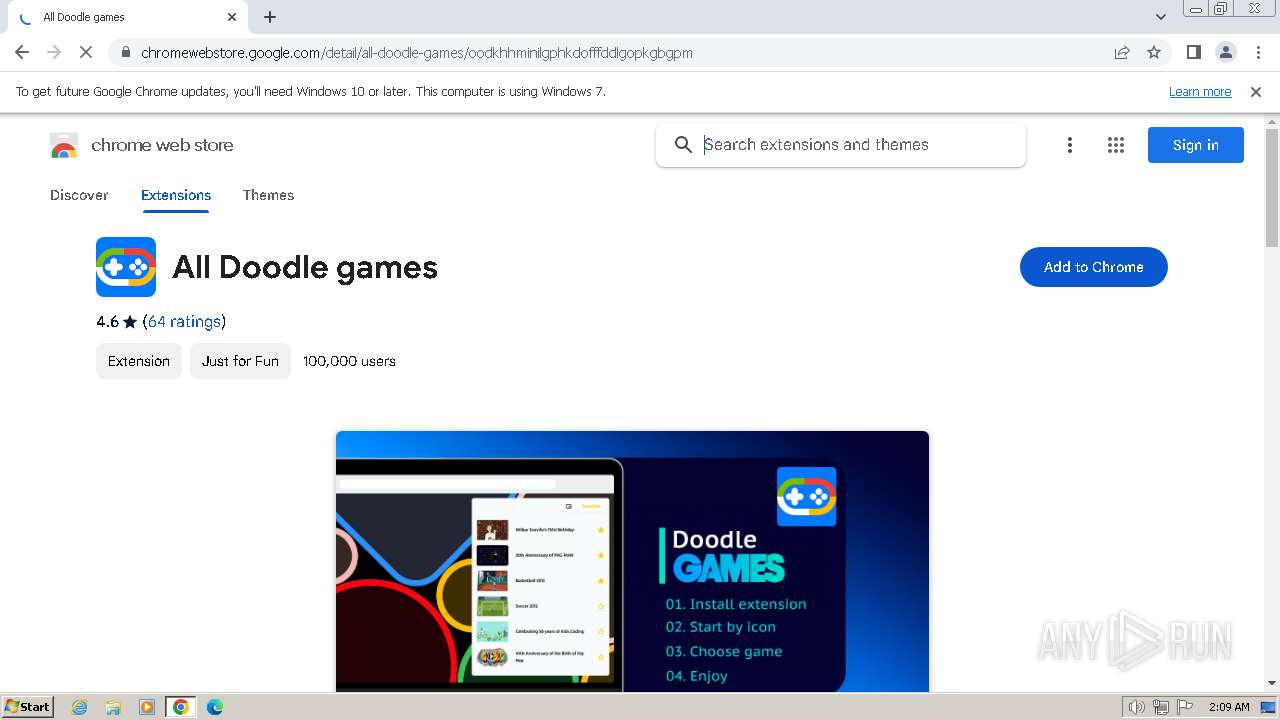The width and height of the screenshot is (1280, 720).
Task: Open the Google apps grid
Action: [x=1116, y=145]
